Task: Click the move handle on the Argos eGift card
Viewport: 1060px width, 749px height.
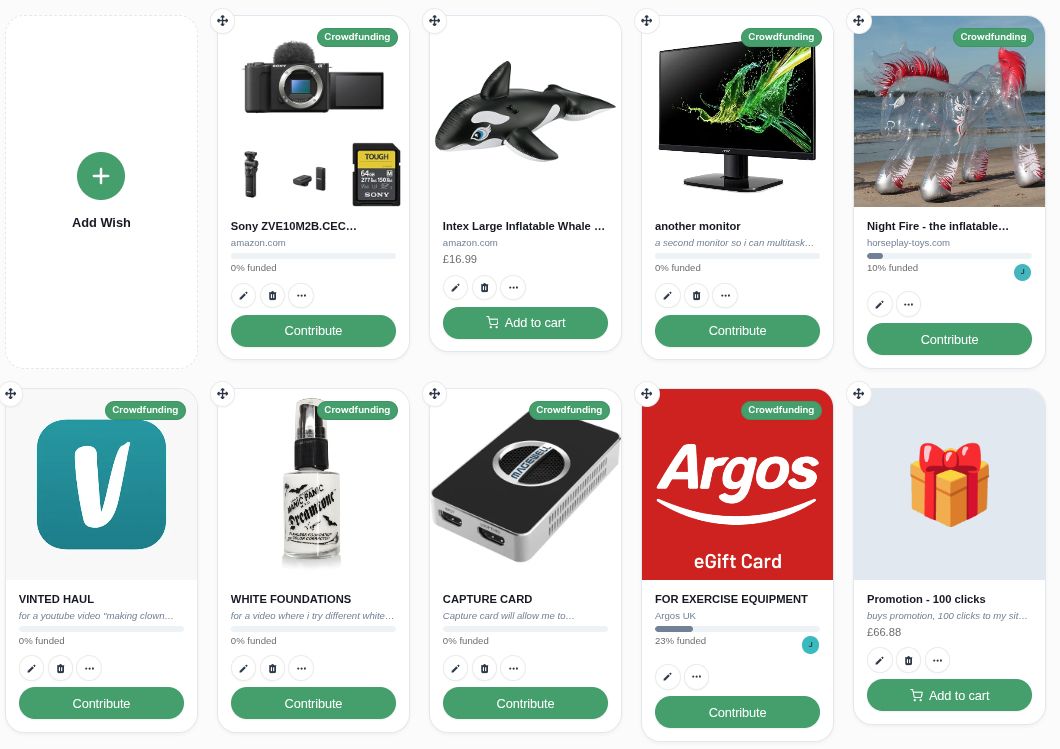Action: click(x=647, y=393)
